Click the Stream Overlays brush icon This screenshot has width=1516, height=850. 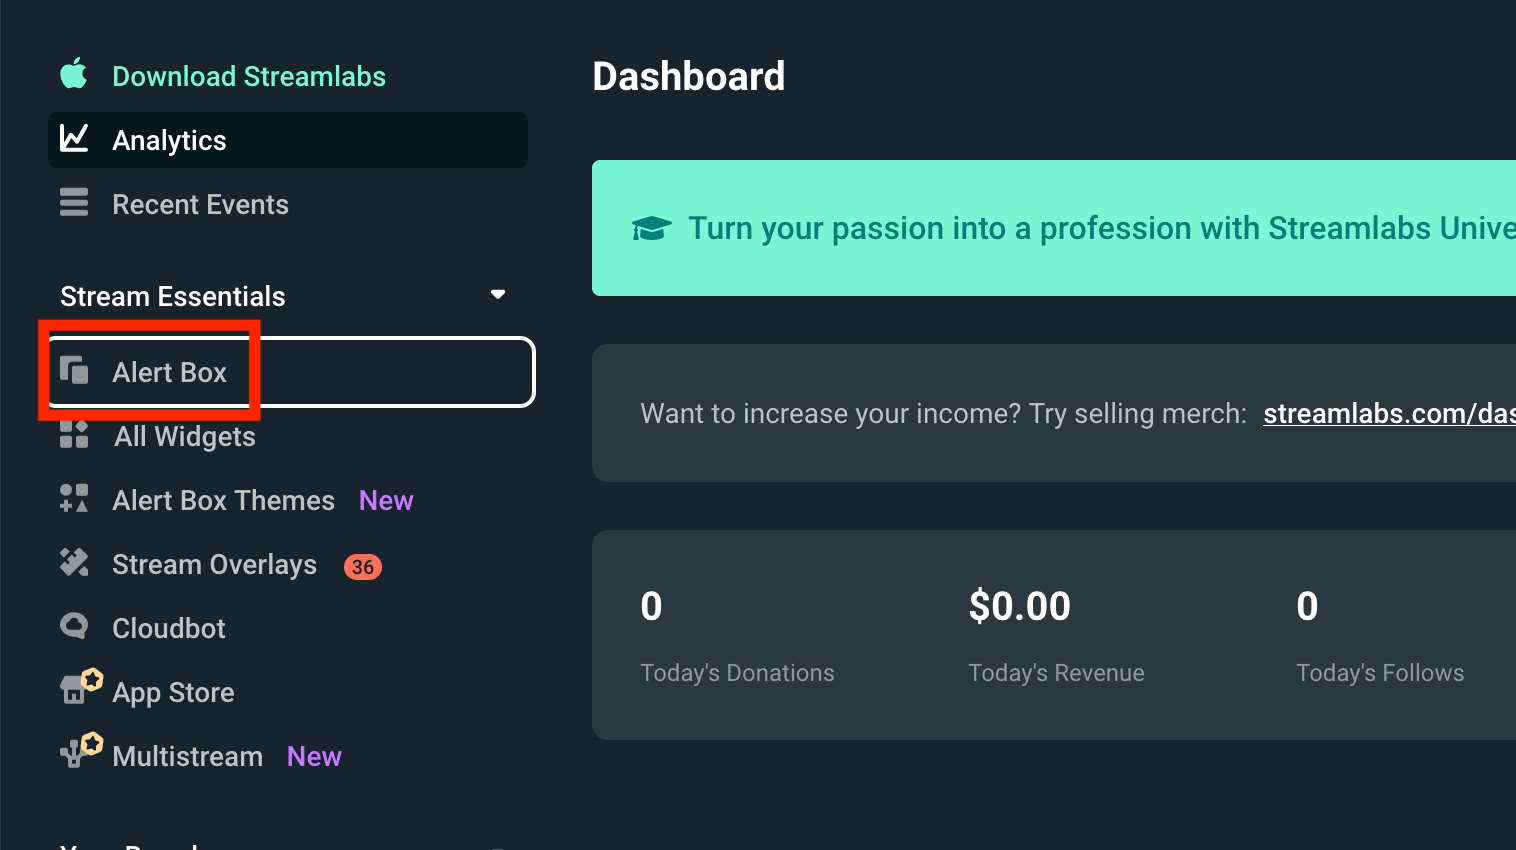point(74,563)
